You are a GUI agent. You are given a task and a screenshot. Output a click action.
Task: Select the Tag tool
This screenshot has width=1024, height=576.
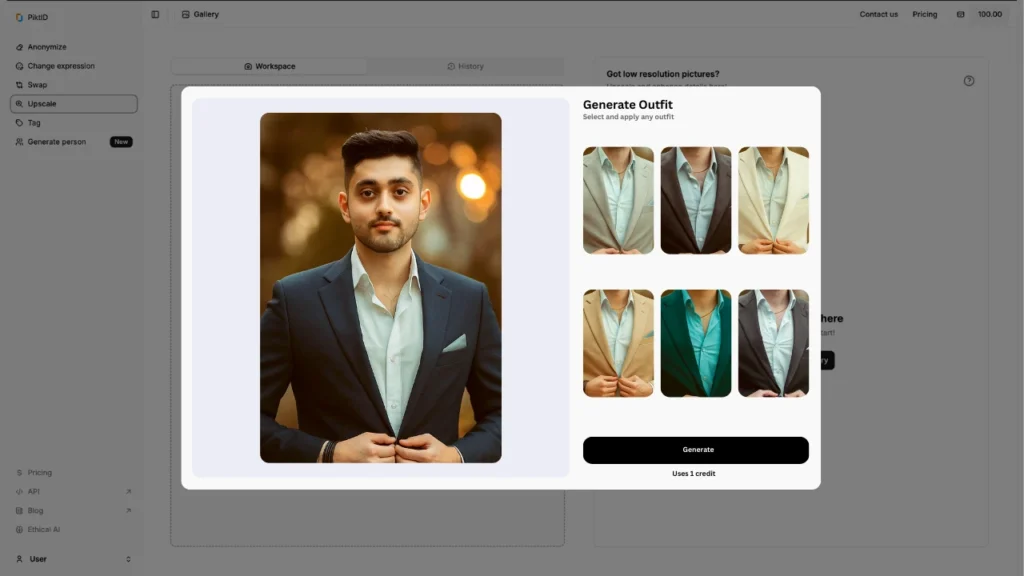click(34, 122)
